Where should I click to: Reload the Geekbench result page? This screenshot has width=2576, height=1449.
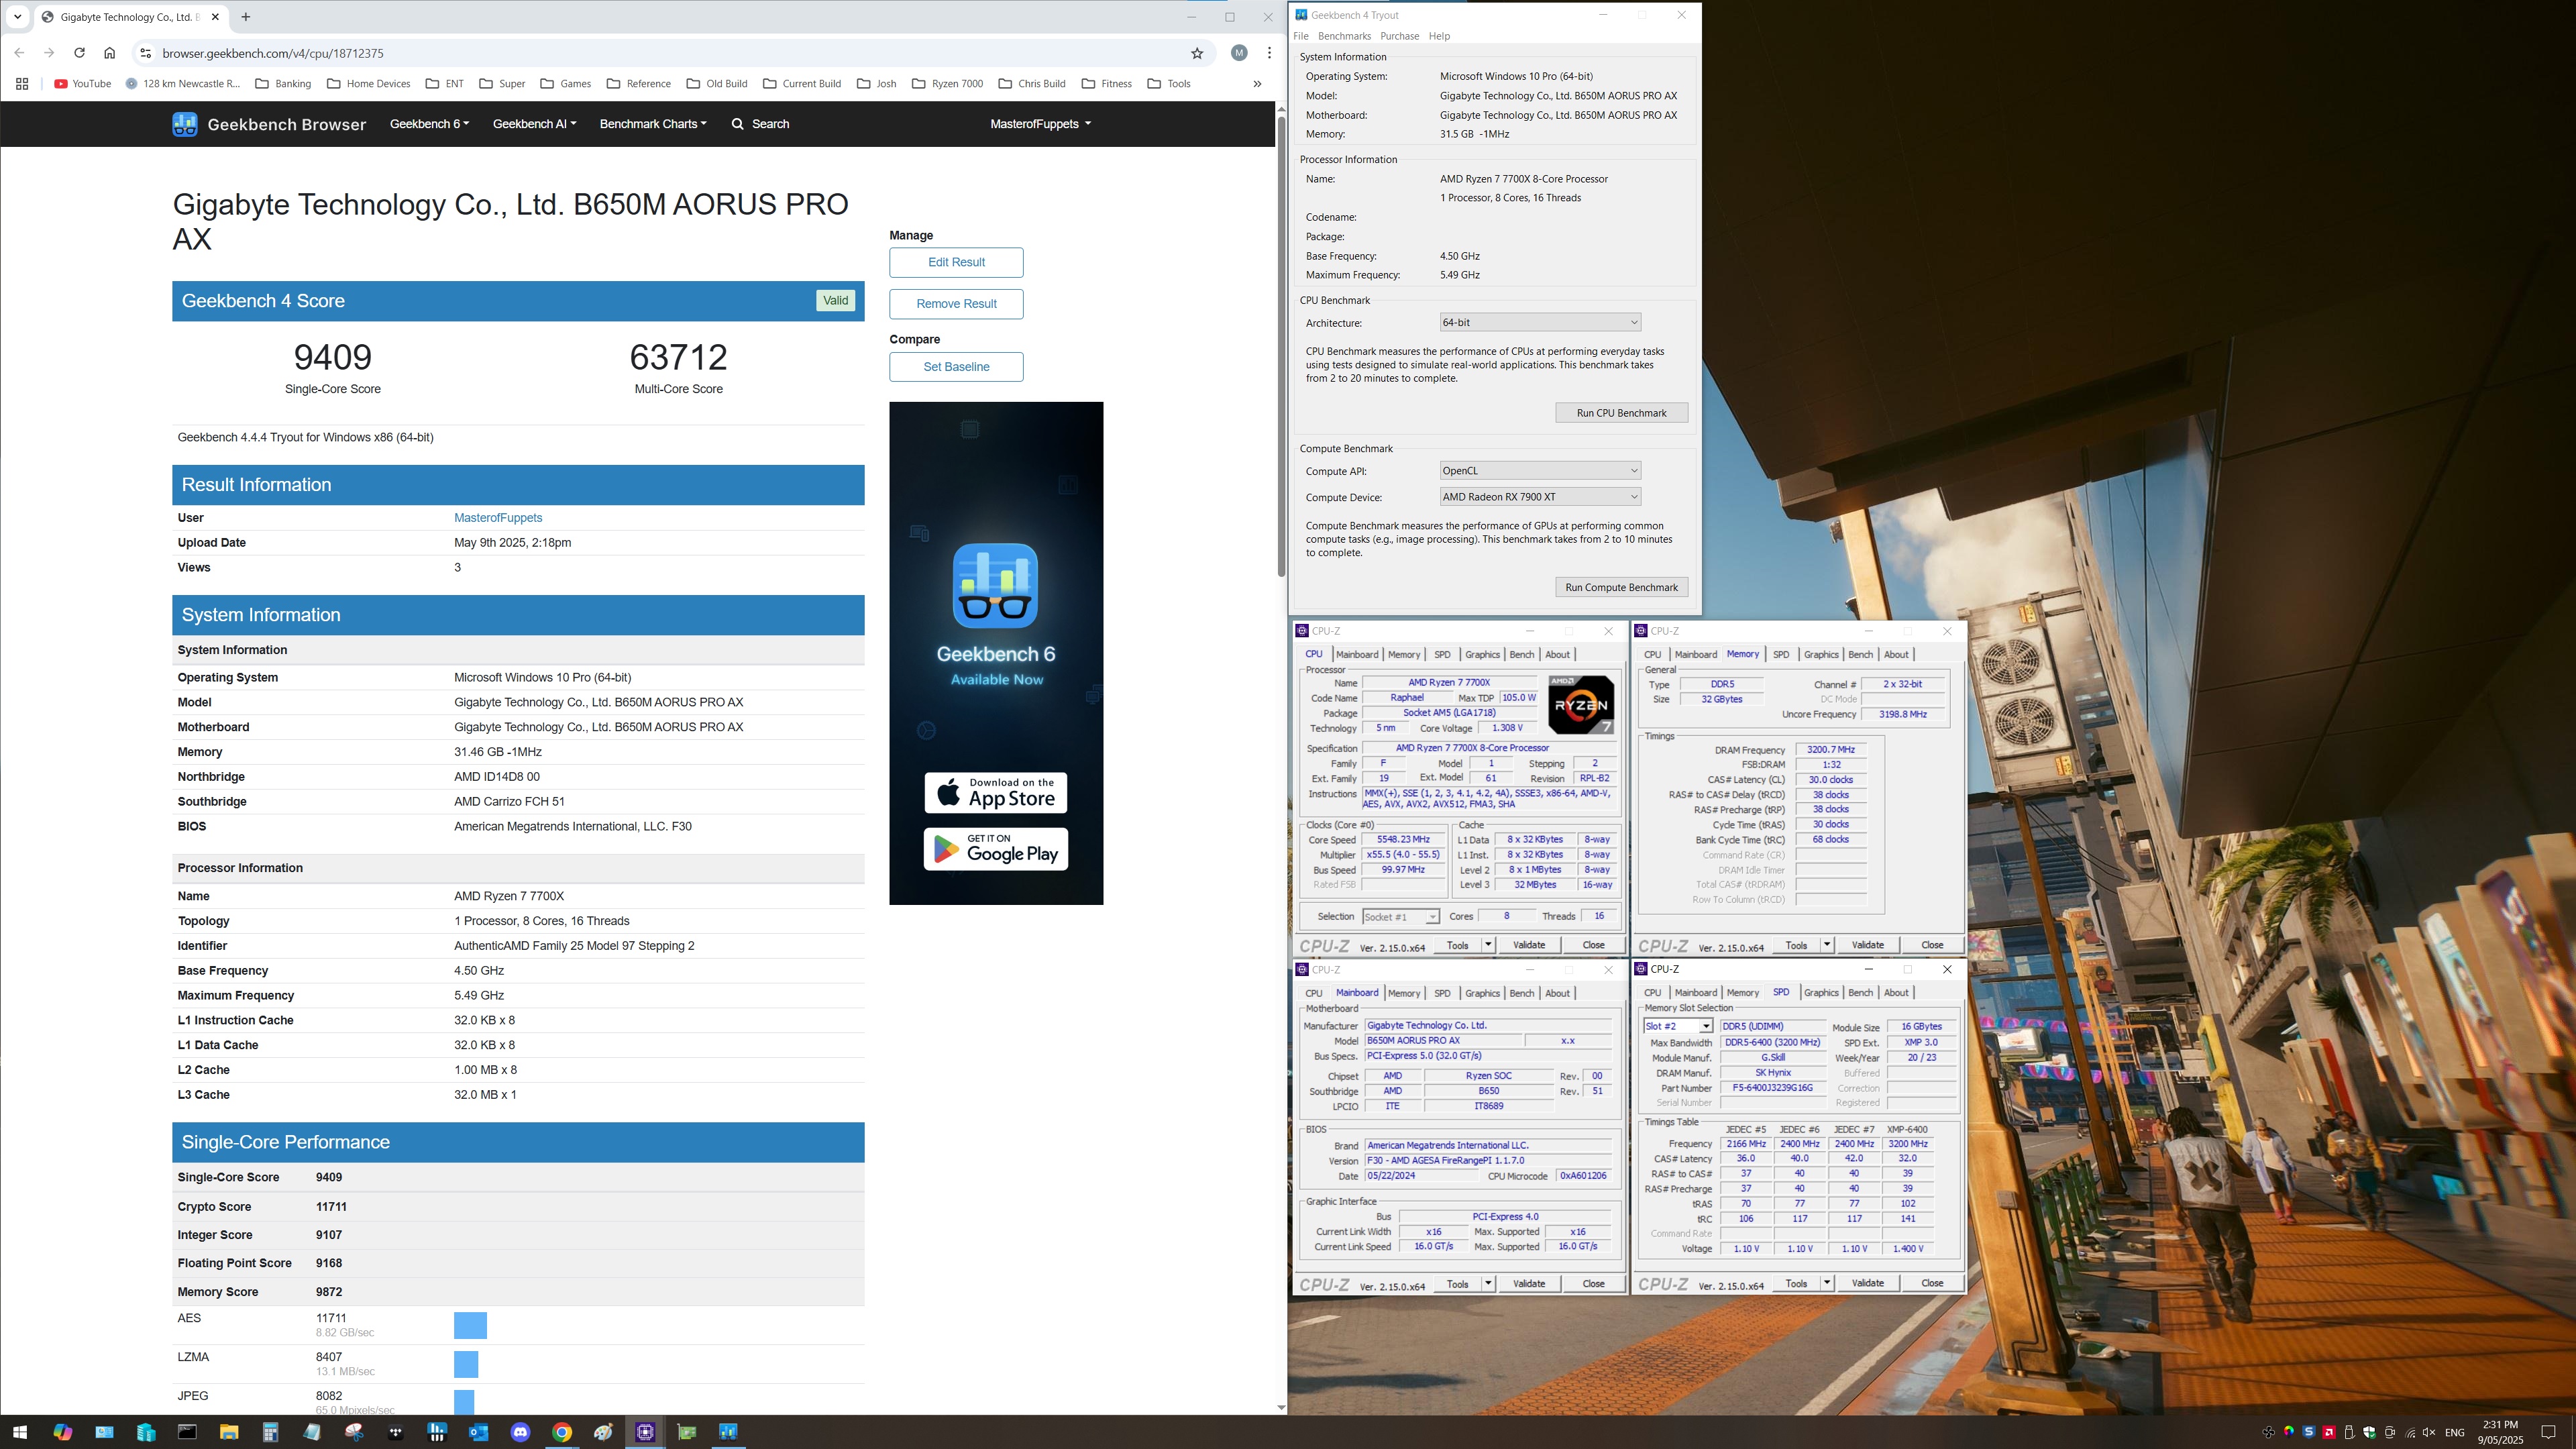(79, 53)
